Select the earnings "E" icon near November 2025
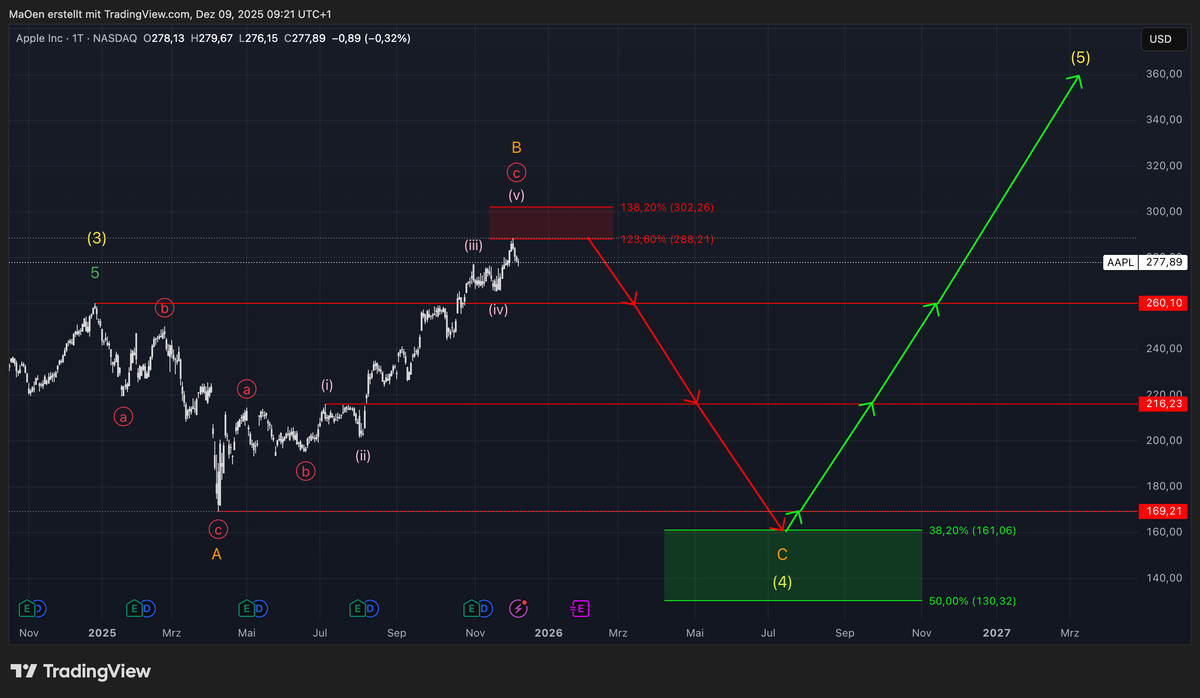Screen dimensions: 1200x698 [471, 608]
